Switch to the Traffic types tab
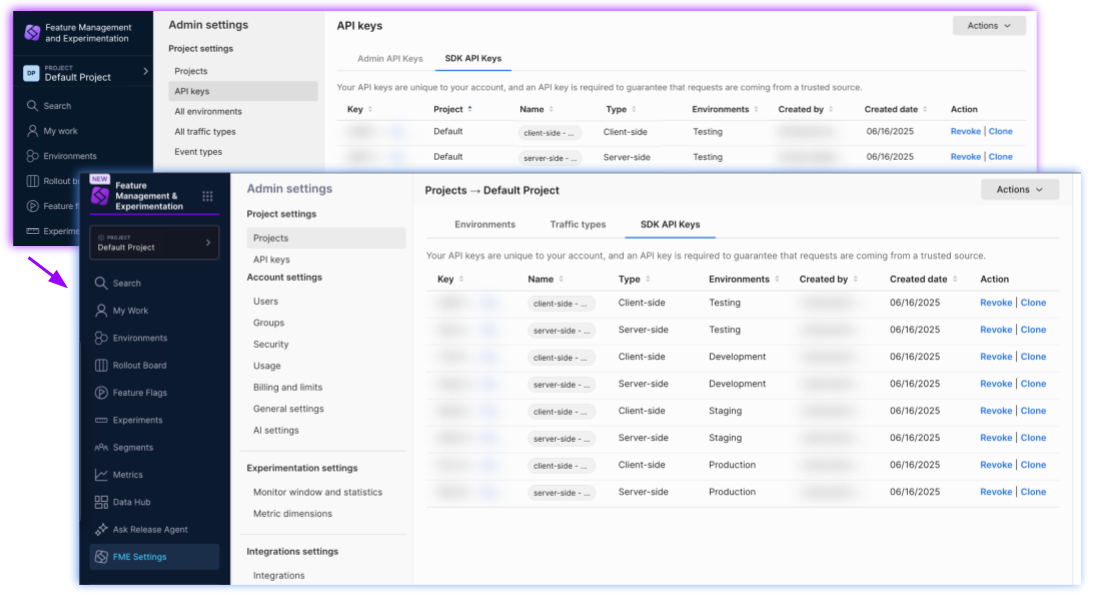 pyautogui.click(x=577, y=225)
